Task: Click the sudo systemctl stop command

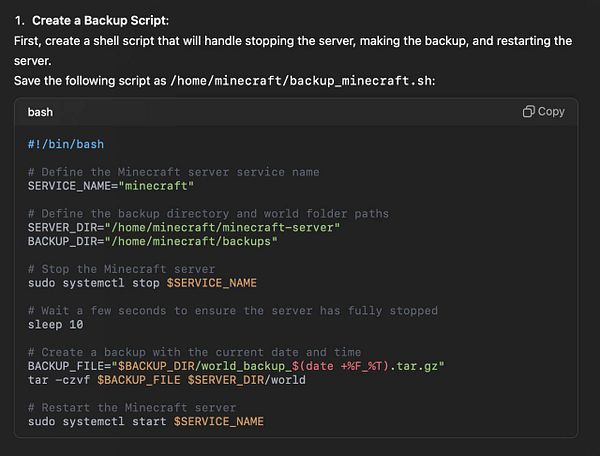Action: [x=142, y=283]
